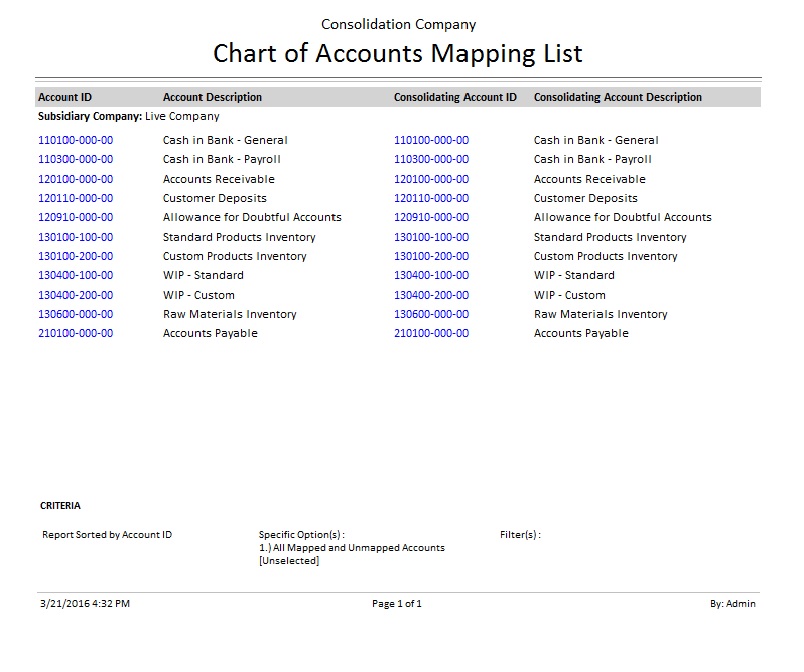Viewport: 804px width, 672px height.
Task: Click subsidiary account ID 110300-000-00
Action: coord(75,159)
